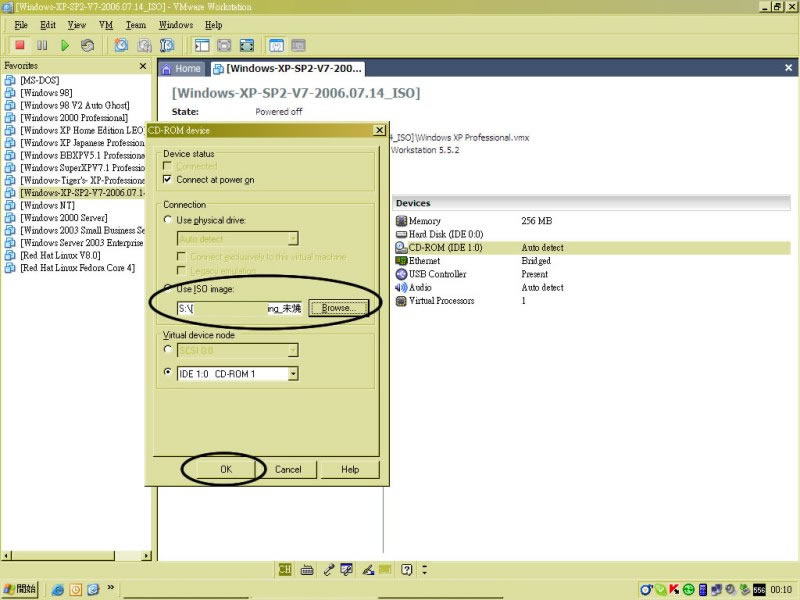Click the Hard Disk (IDE 0:0) device icon

402,234
